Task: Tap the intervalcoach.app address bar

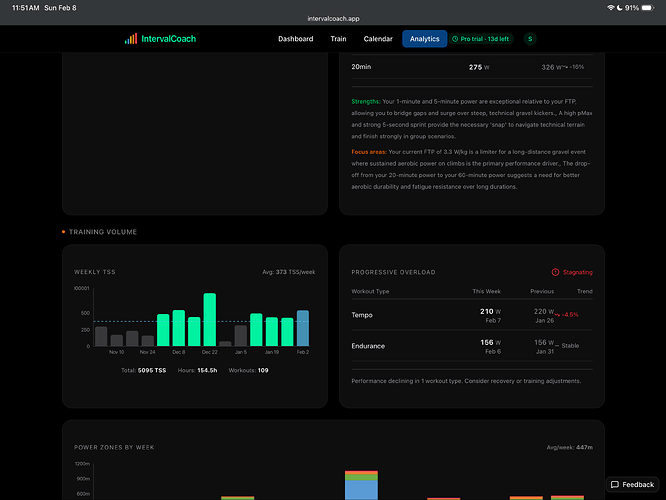Action: [333, 18]
